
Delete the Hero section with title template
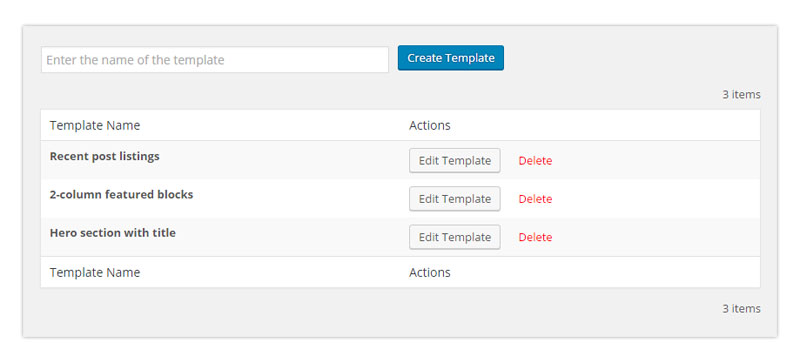pos(535,237)
